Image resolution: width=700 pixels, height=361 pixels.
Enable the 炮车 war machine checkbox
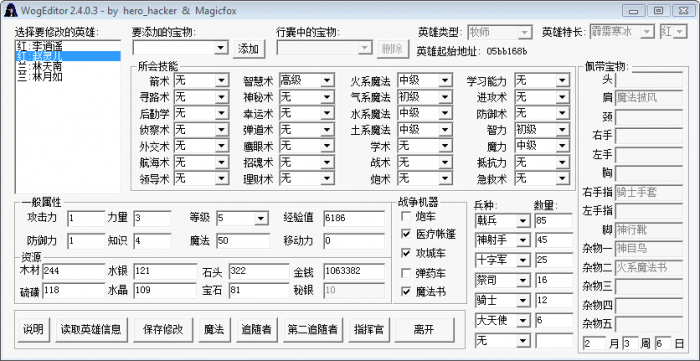point(406,217)
